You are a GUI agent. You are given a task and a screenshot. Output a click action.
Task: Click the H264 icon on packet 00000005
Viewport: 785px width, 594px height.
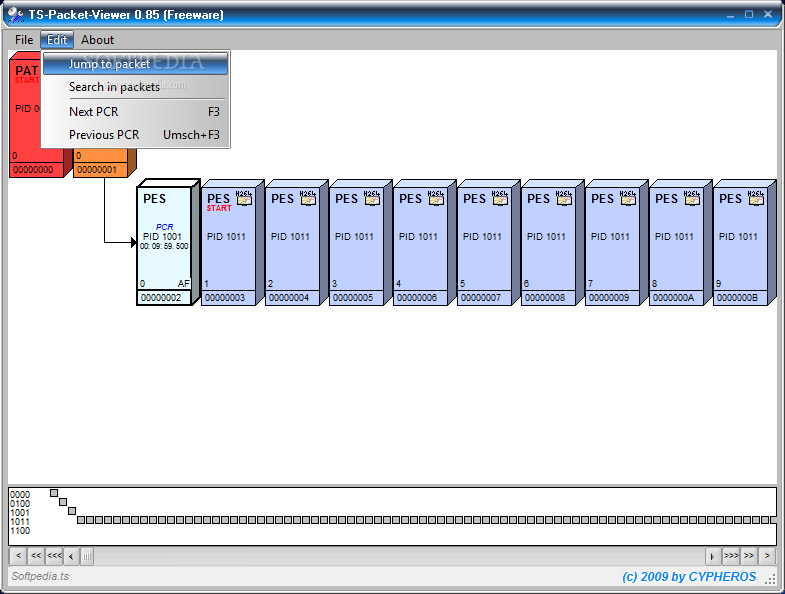372,198
